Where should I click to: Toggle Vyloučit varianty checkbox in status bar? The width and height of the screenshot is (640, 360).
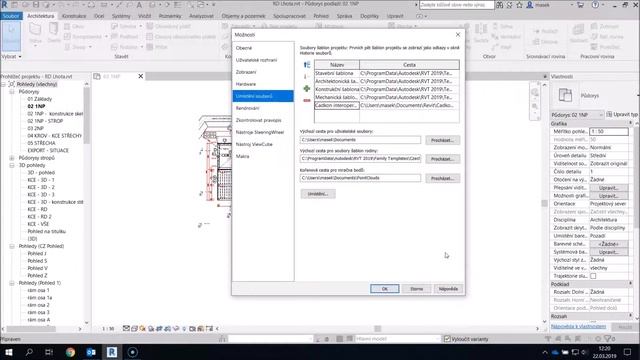pyautogui.click(x=447, y=339)
